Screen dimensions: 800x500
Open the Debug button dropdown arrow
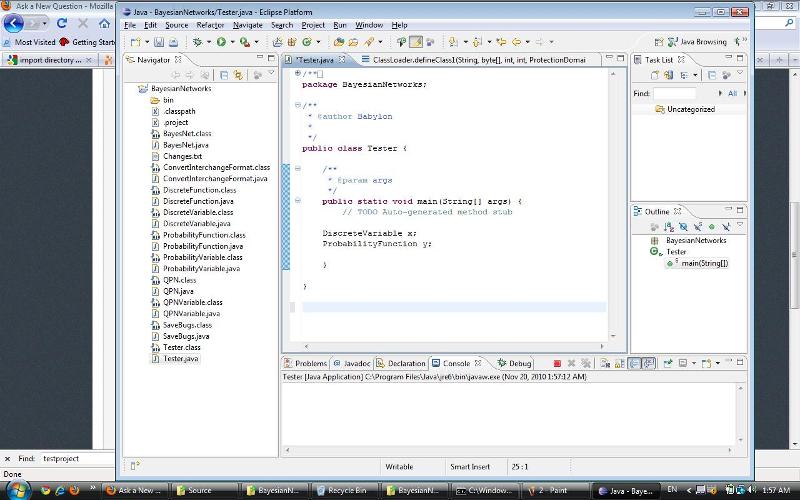pos(209,42)
